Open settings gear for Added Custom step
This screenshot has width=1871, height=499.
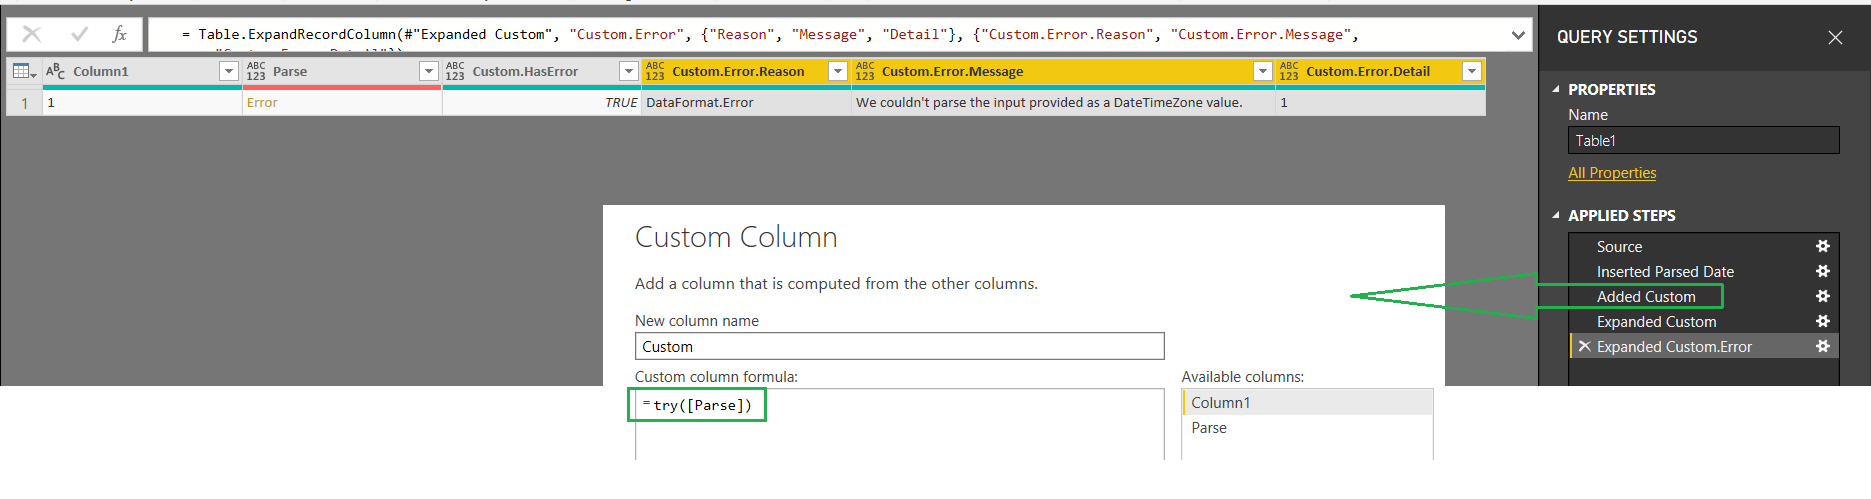(x=1823, y=296)
